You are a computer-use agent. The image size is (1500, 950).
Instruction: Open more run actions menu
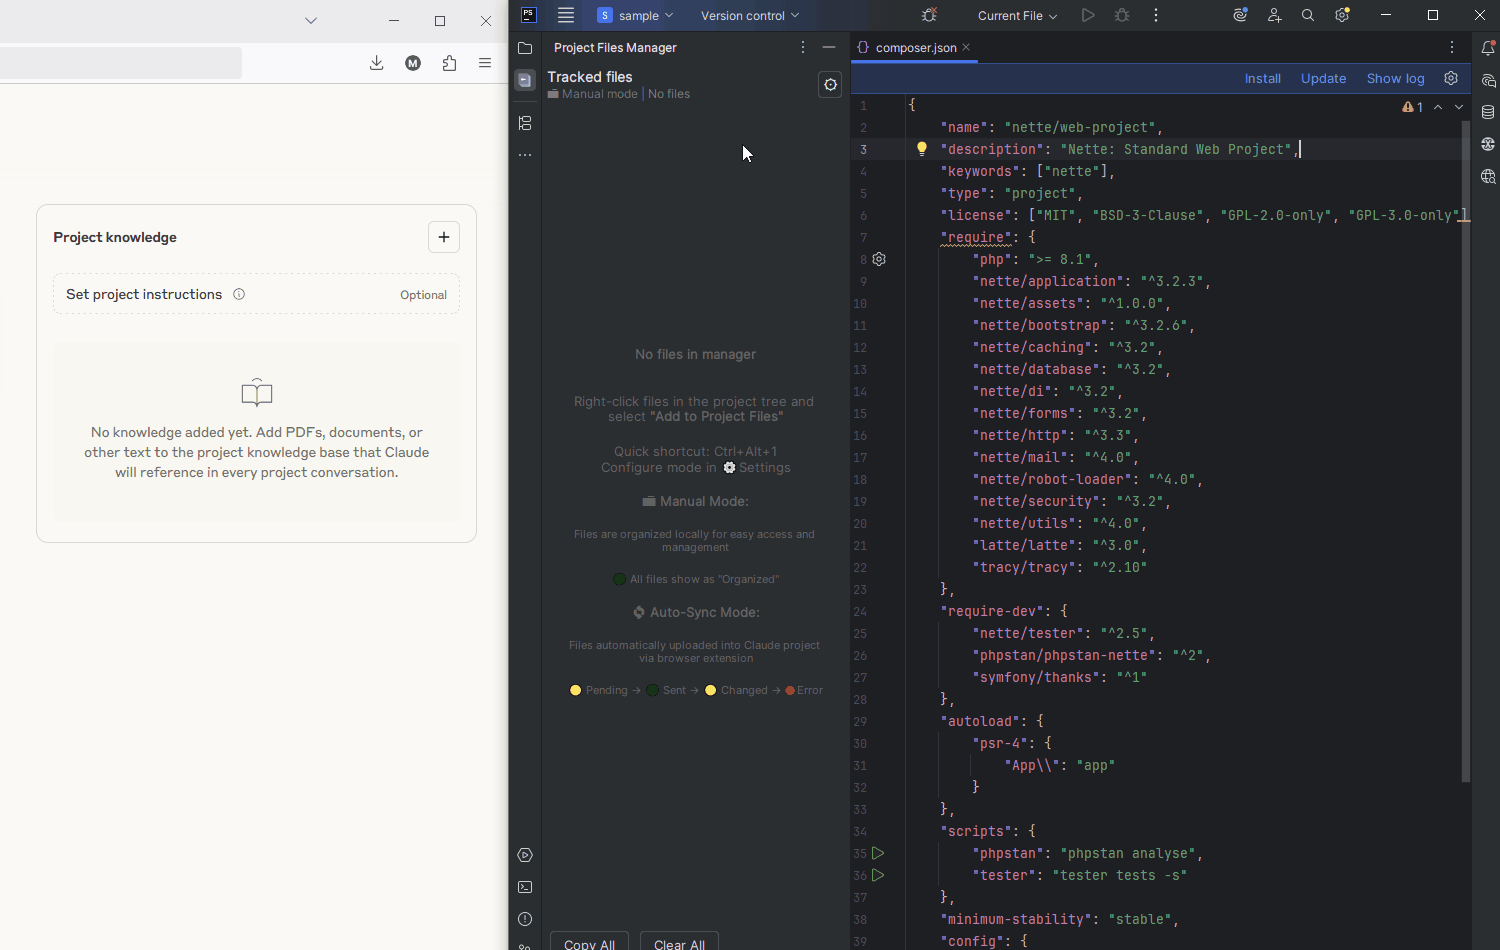coord(1156,15)
